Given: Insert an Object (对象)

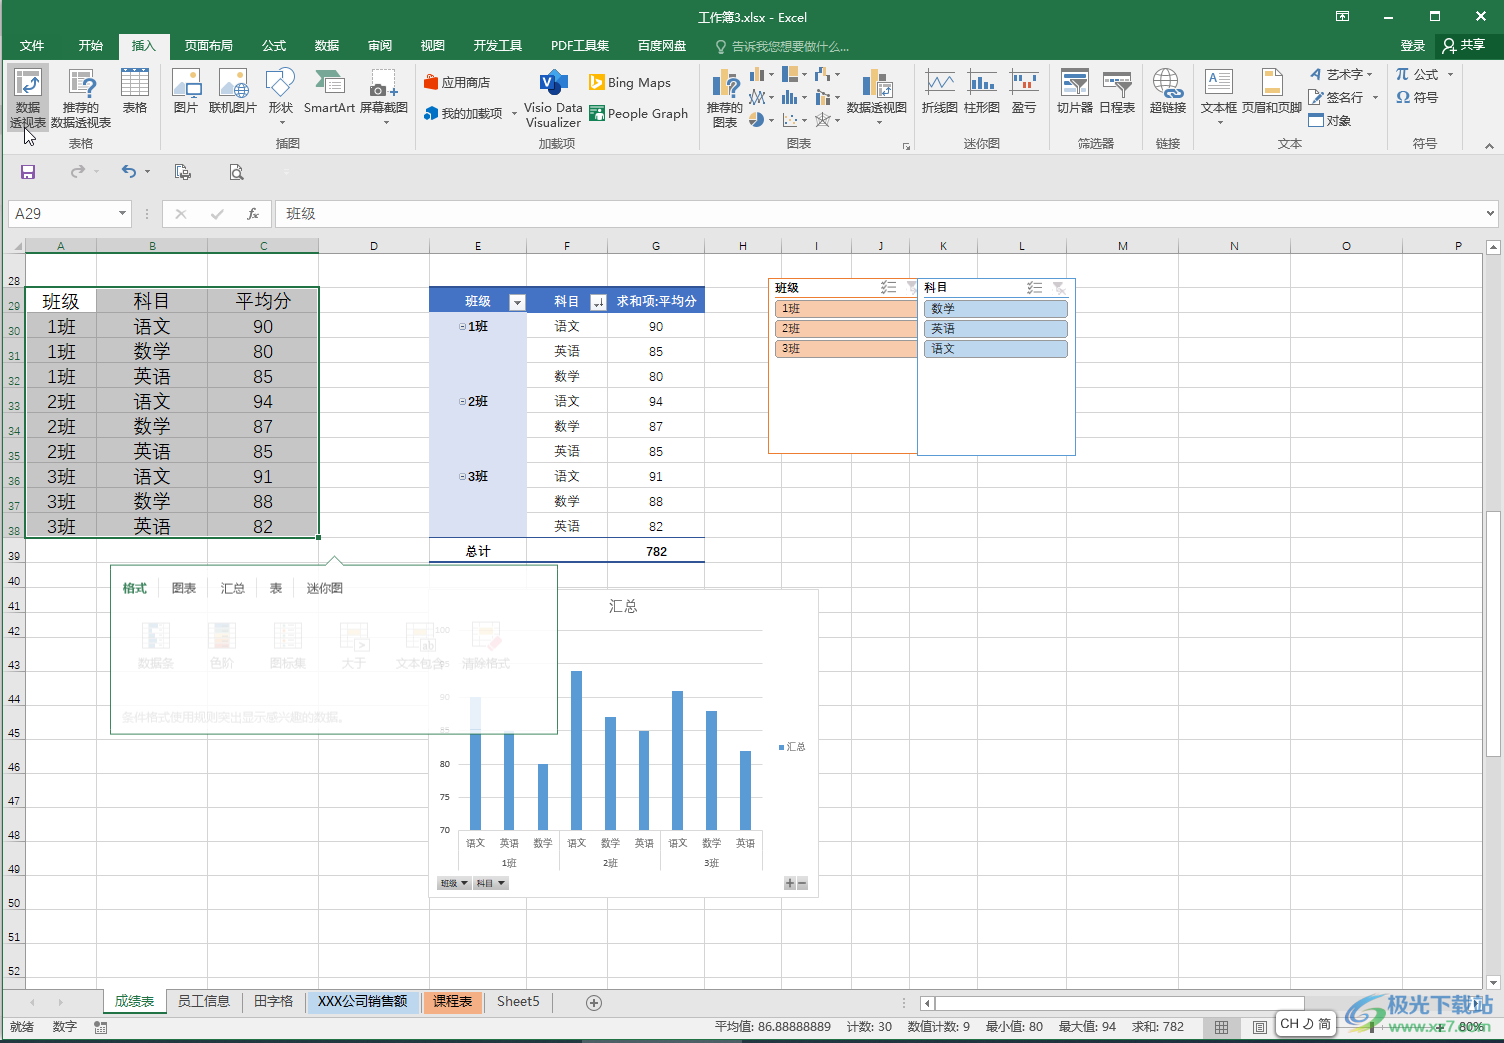Looking at the screenshot, I should tap(1330, 121).
